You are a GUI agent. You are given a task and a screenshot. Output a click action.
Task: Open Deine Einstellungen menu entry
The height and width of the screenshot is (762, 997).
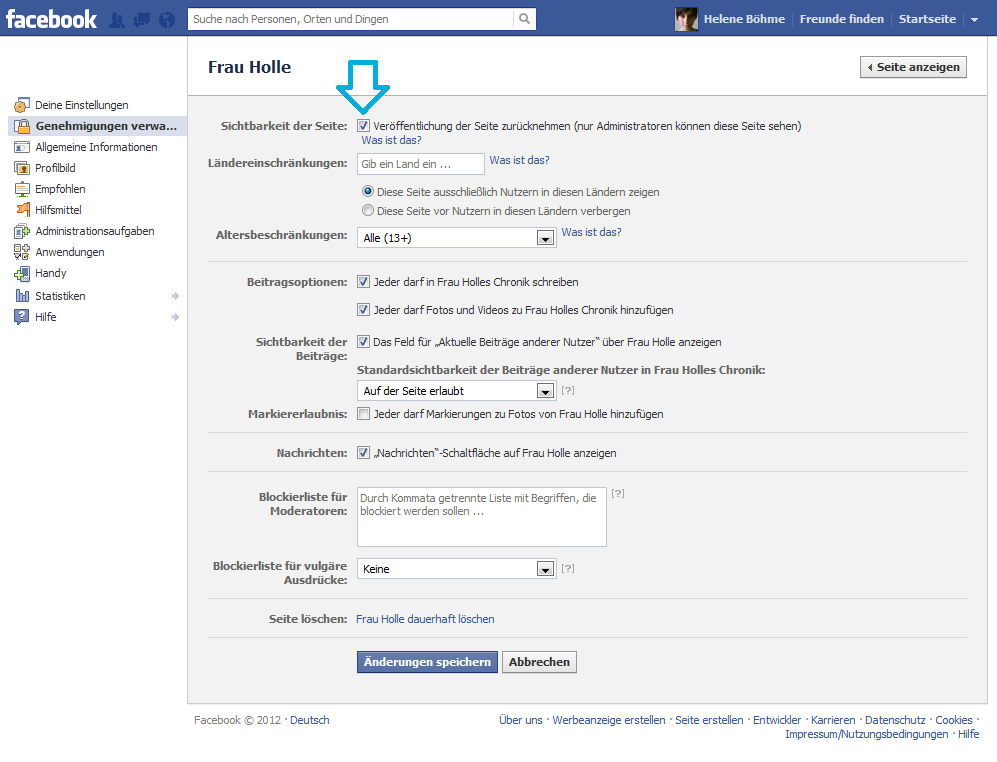click(x=81, y=105)
